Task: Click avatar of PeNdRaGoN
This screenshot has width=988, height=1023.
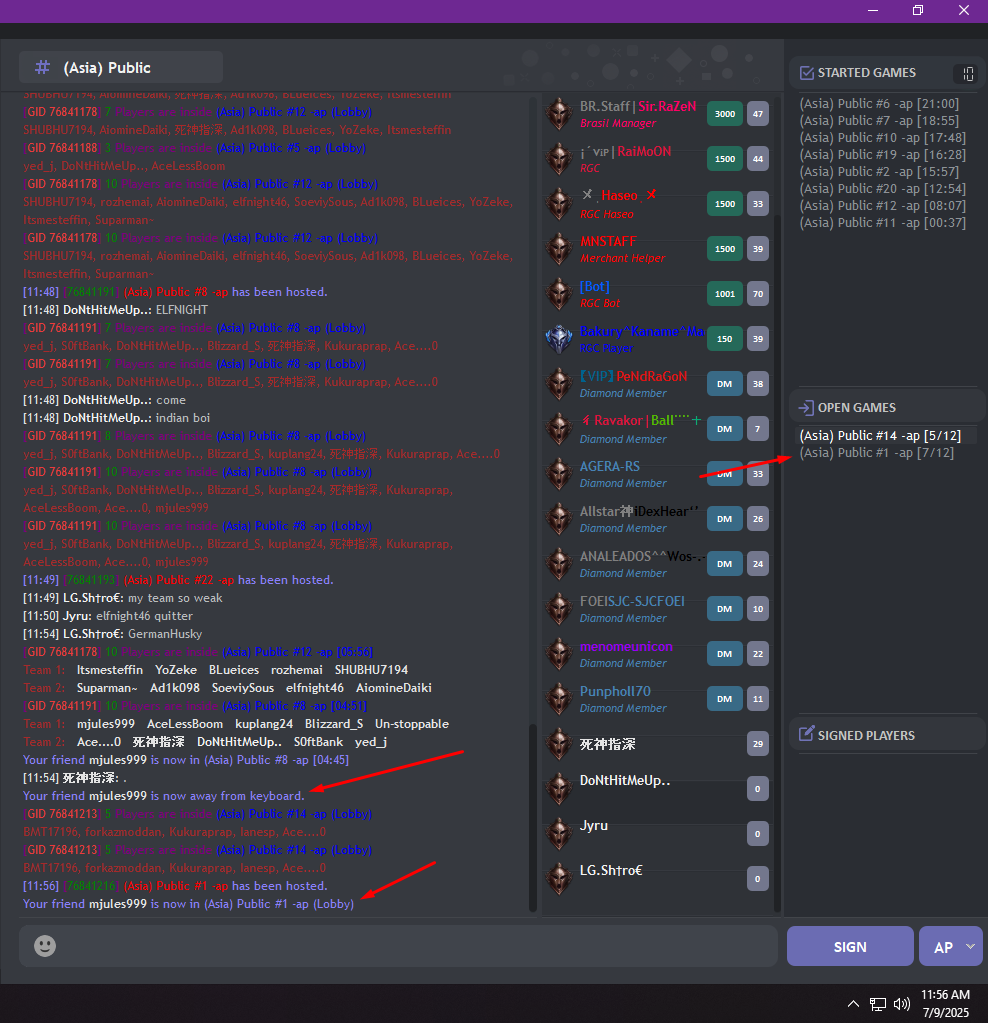Action: [x=559, y=384]
